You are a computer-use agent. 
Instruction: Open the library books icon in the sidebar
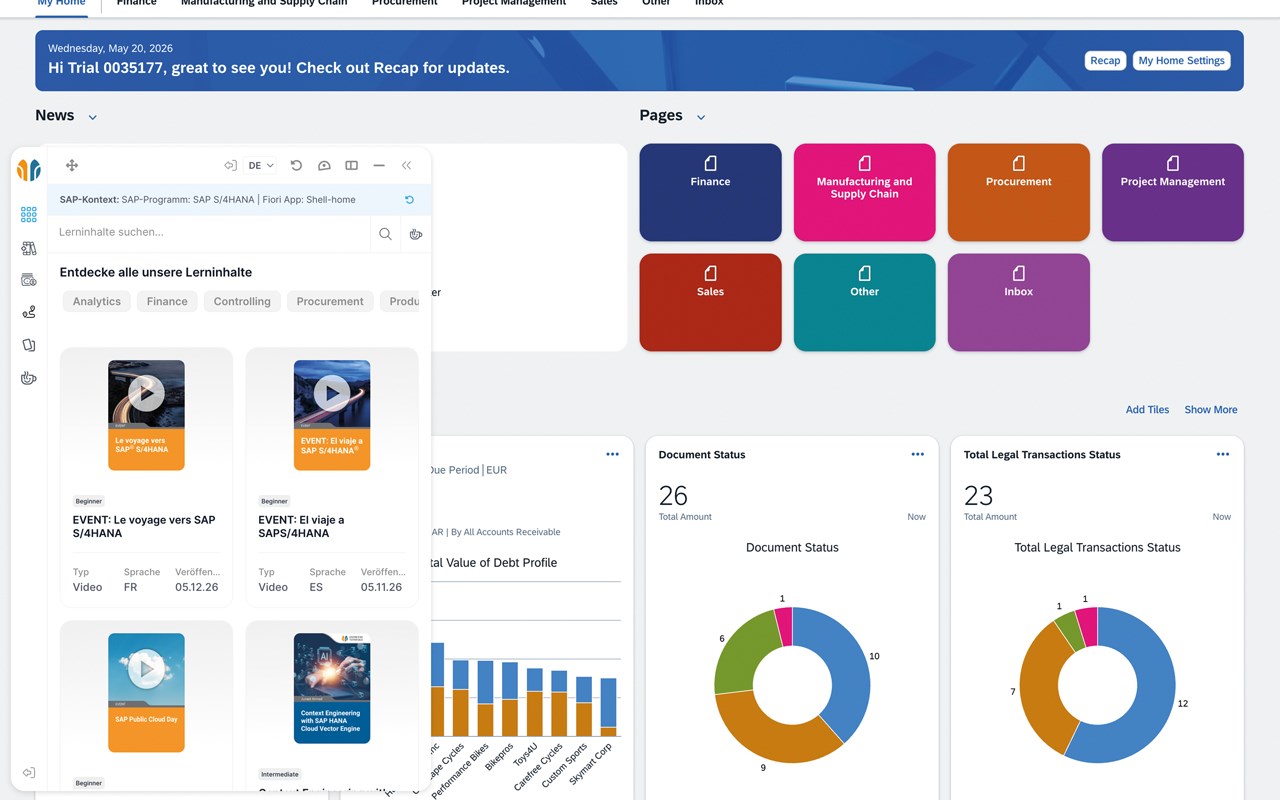click(29, 248)
